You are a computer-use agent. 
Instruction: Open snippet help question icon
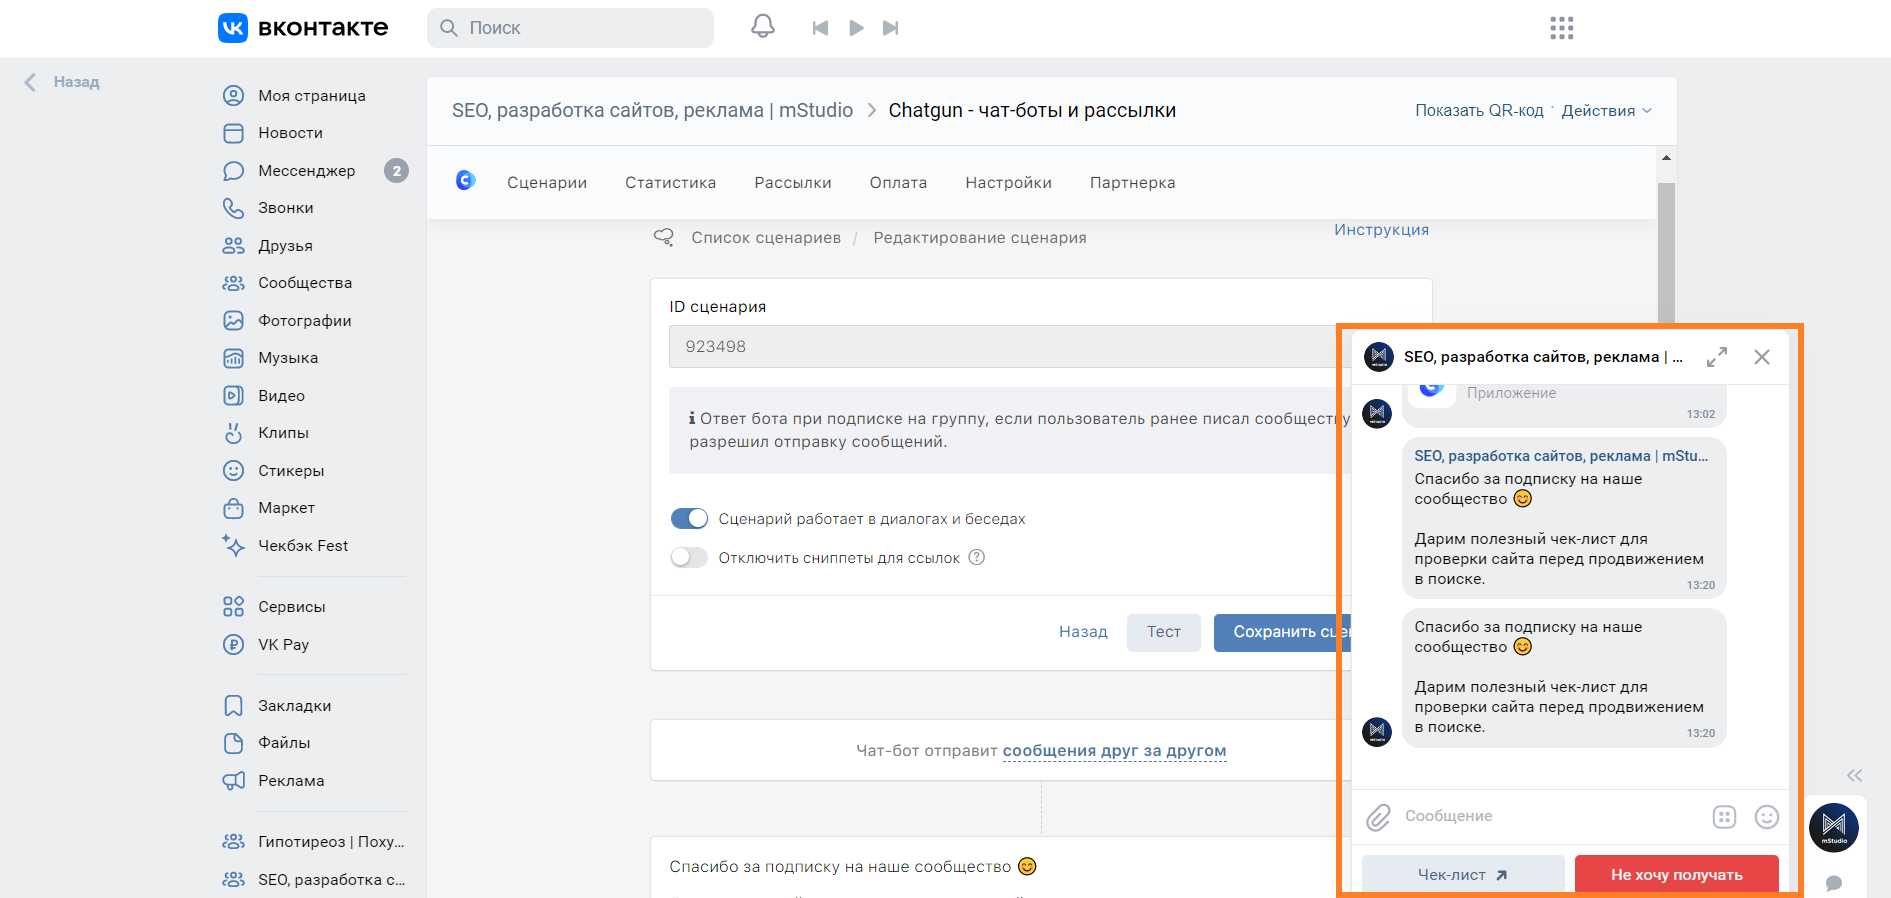pyautogui.click(x=977, y=558)
